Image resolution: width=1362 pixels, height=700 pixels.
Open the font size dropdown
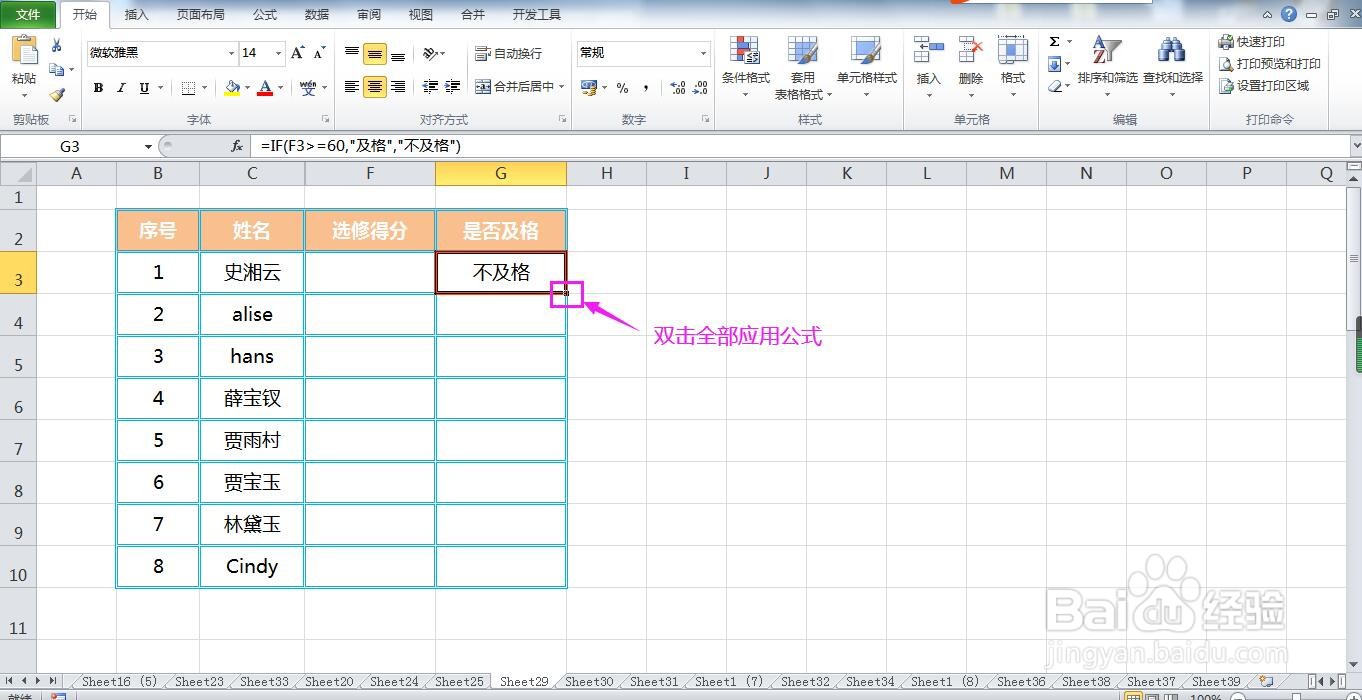(279, 53)
